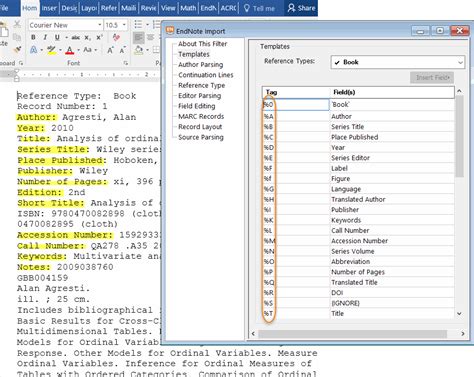Toggle Underline formatting in Word ribbon
Screen dimensions: 474x377
click(x=57, y=37)
